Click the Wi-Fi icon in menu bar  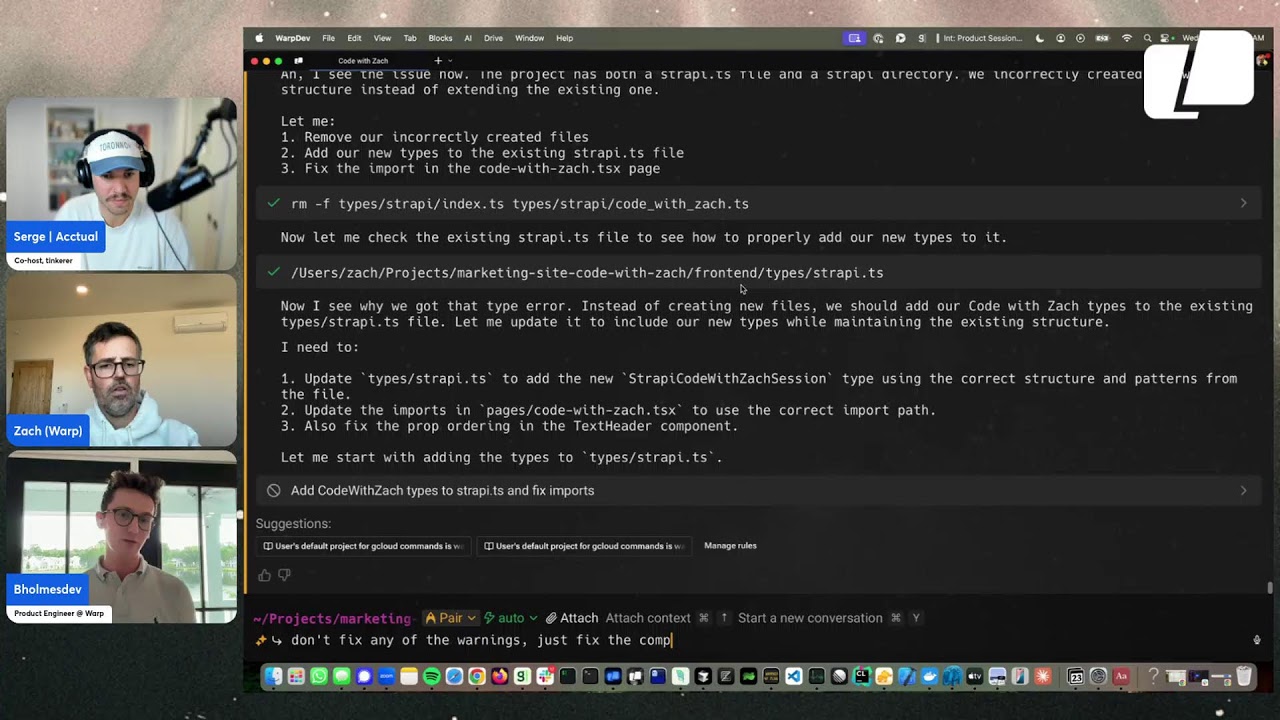[1127, 38]
